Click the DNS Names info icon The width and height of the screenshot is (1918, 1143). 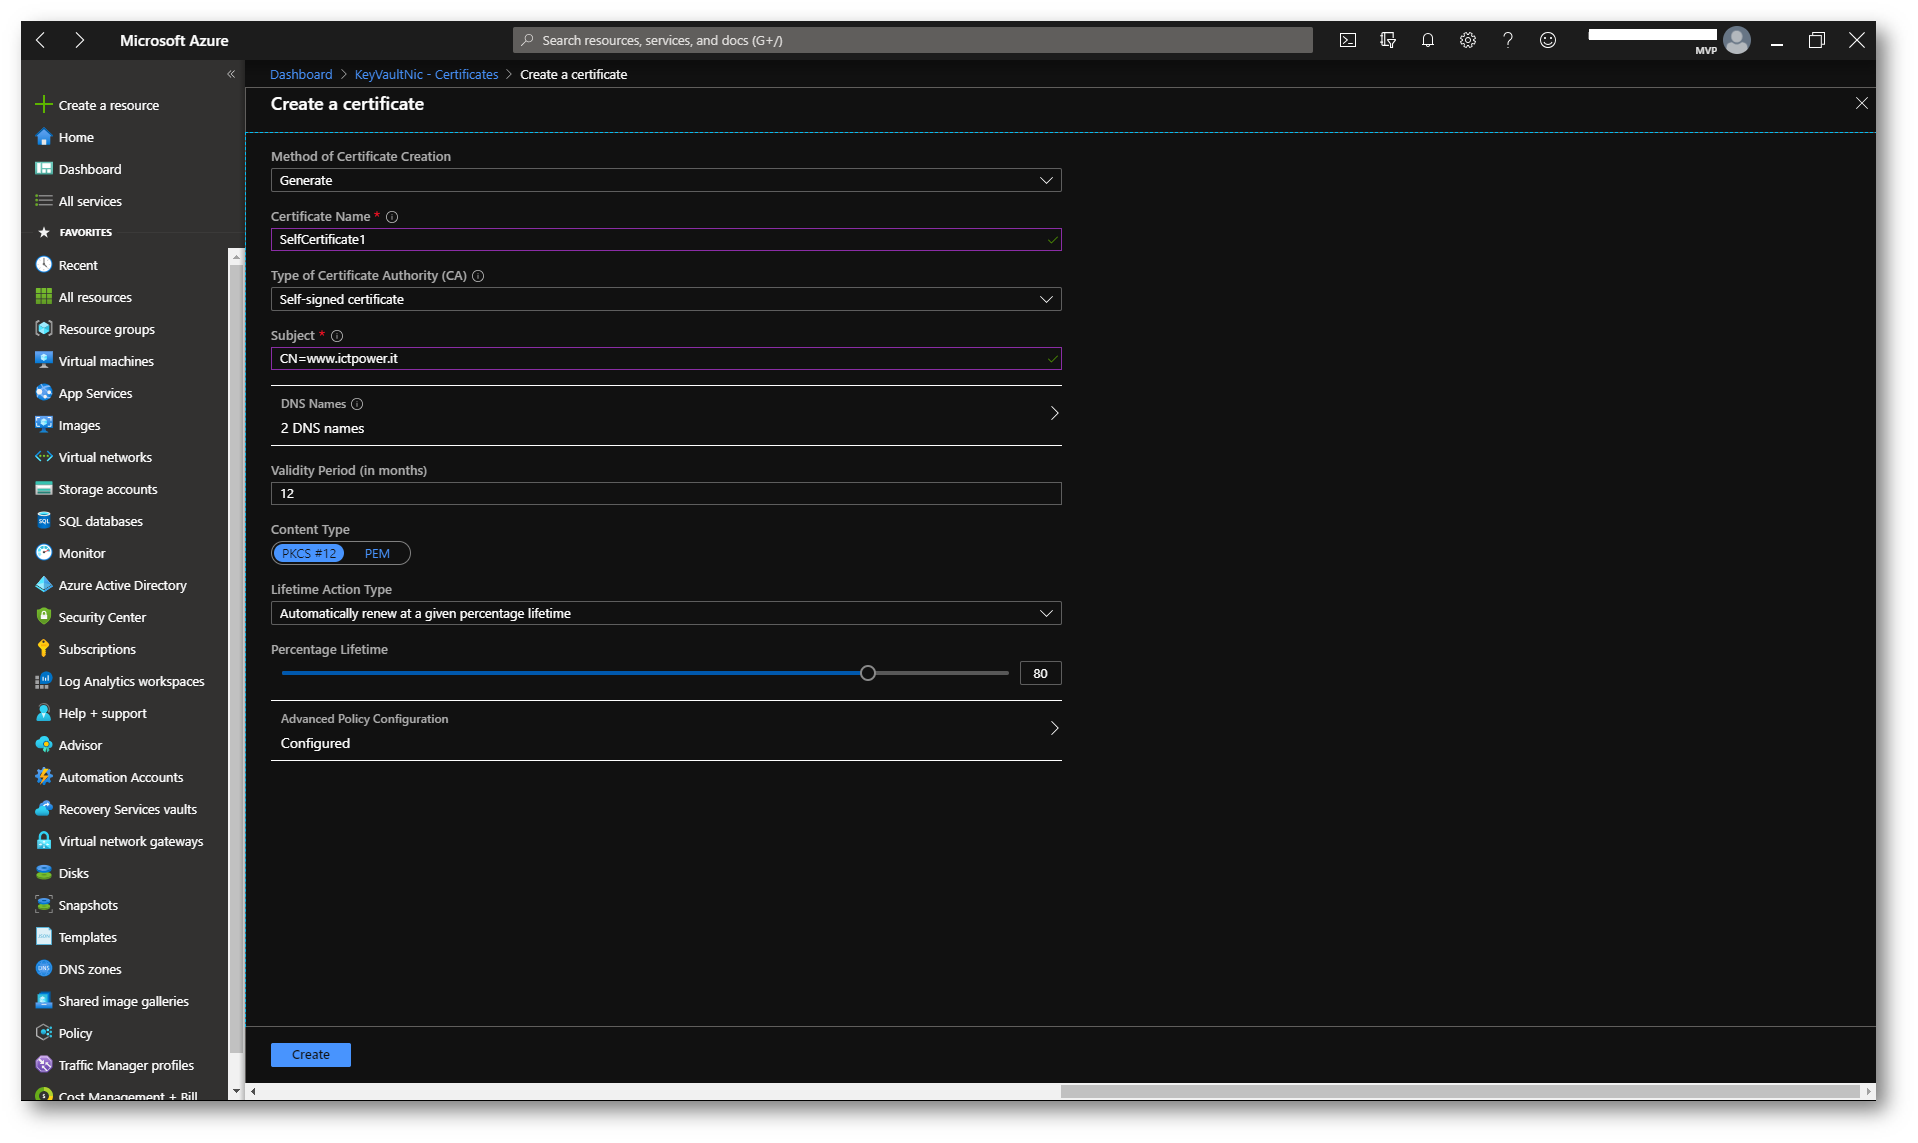pos(357,404)
